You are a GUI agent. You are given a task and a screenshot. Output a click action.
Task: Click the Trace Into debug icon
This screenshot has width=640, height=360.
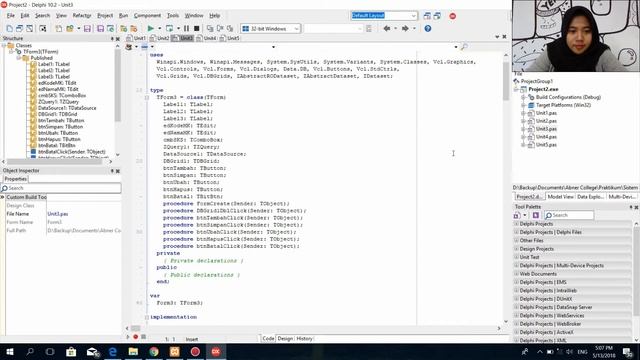(x=210, y=29)
